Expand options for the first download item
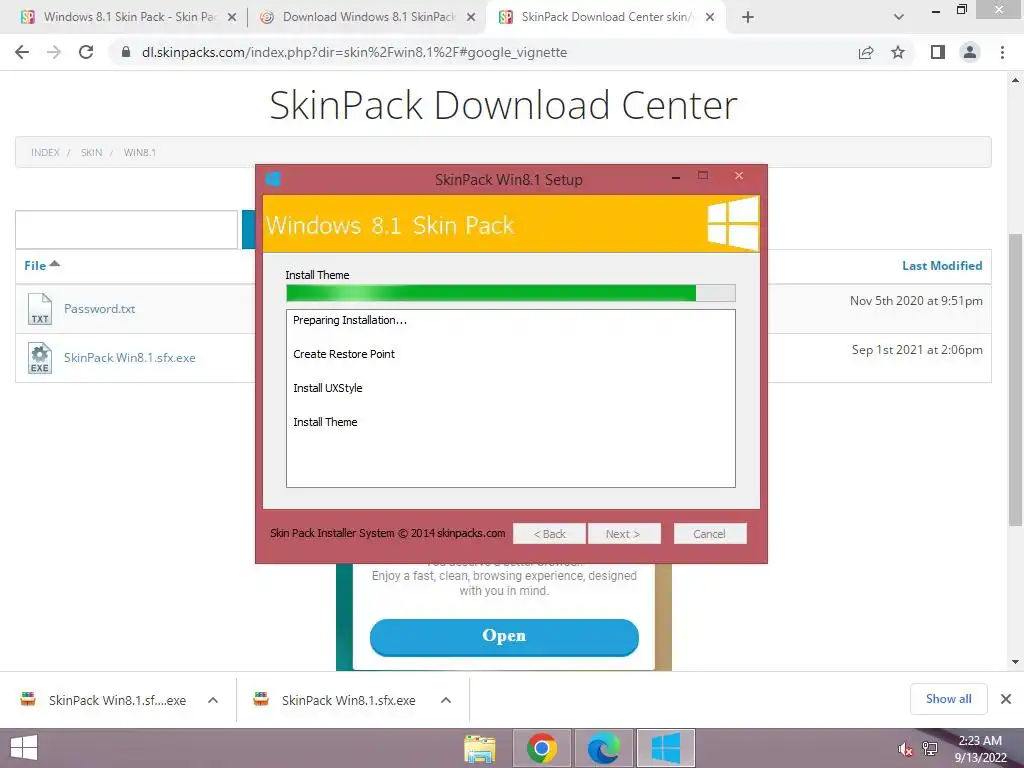The height and width of the screenshot is (768, 1024). pos(213,700)
